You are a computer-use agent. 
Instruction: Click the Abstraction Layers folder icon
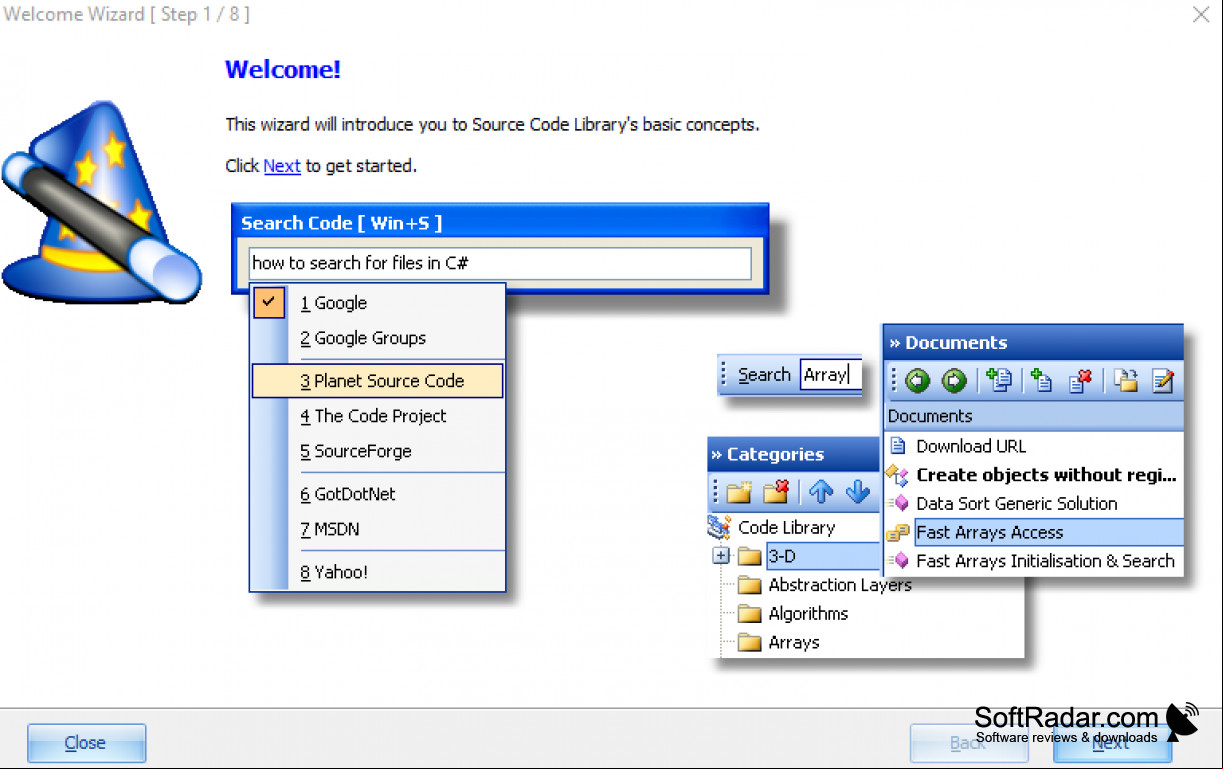pyautogui.click(x=750, y=585)
